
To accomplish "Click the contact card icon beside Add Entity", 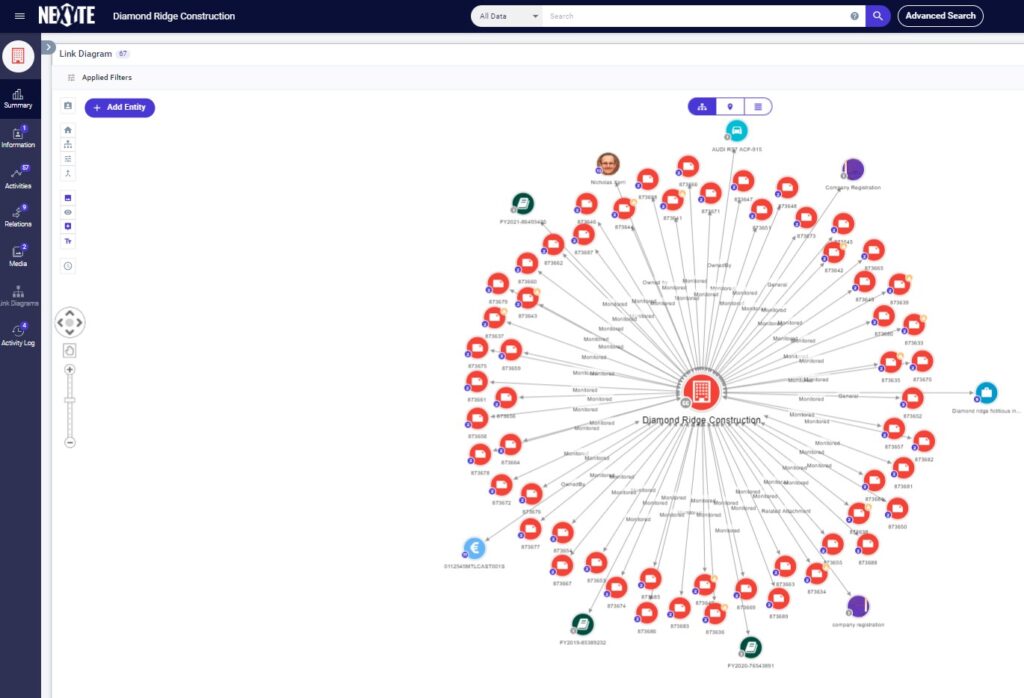I will point(68,106).
